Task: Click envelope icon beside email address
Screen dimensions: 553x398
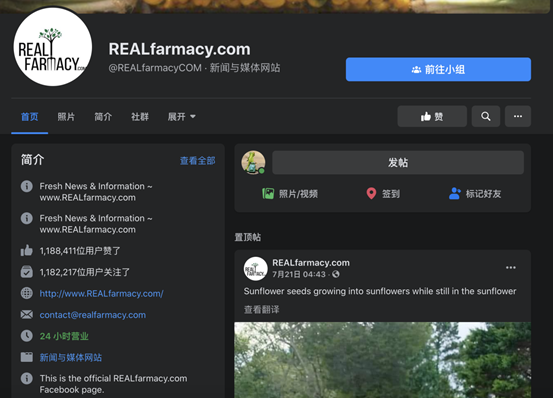Action: point(26,314)
